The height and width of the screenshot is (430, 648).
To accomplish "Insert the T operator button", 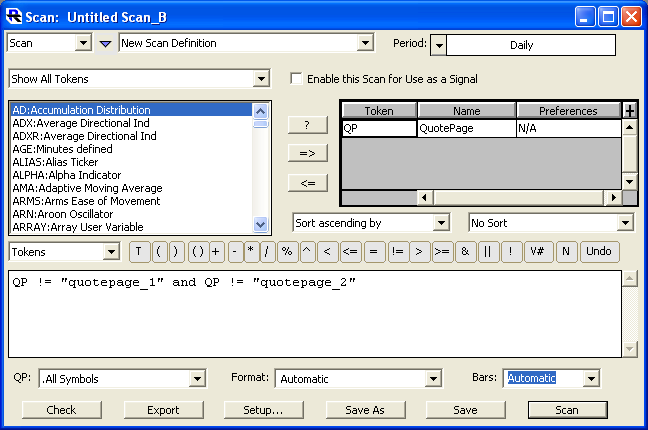I will pyautogui.click(x=139, y=252).
